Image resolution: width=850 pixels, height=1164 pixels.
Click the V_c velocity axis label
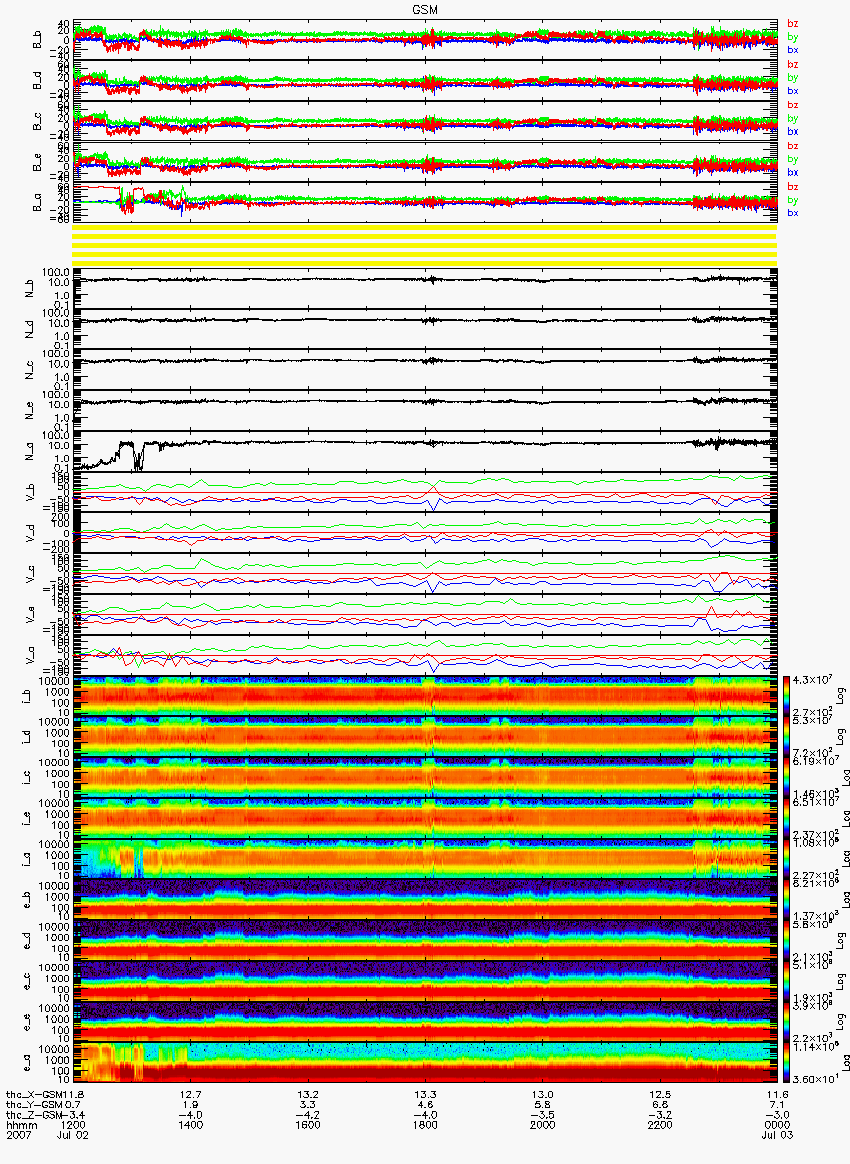tap(30, 573)
